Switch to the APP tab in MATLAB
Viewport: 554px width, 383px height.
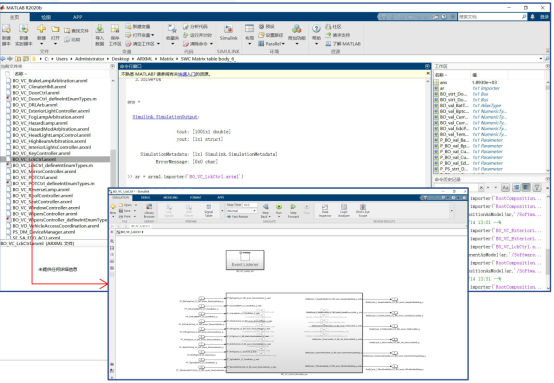(77, 17)
